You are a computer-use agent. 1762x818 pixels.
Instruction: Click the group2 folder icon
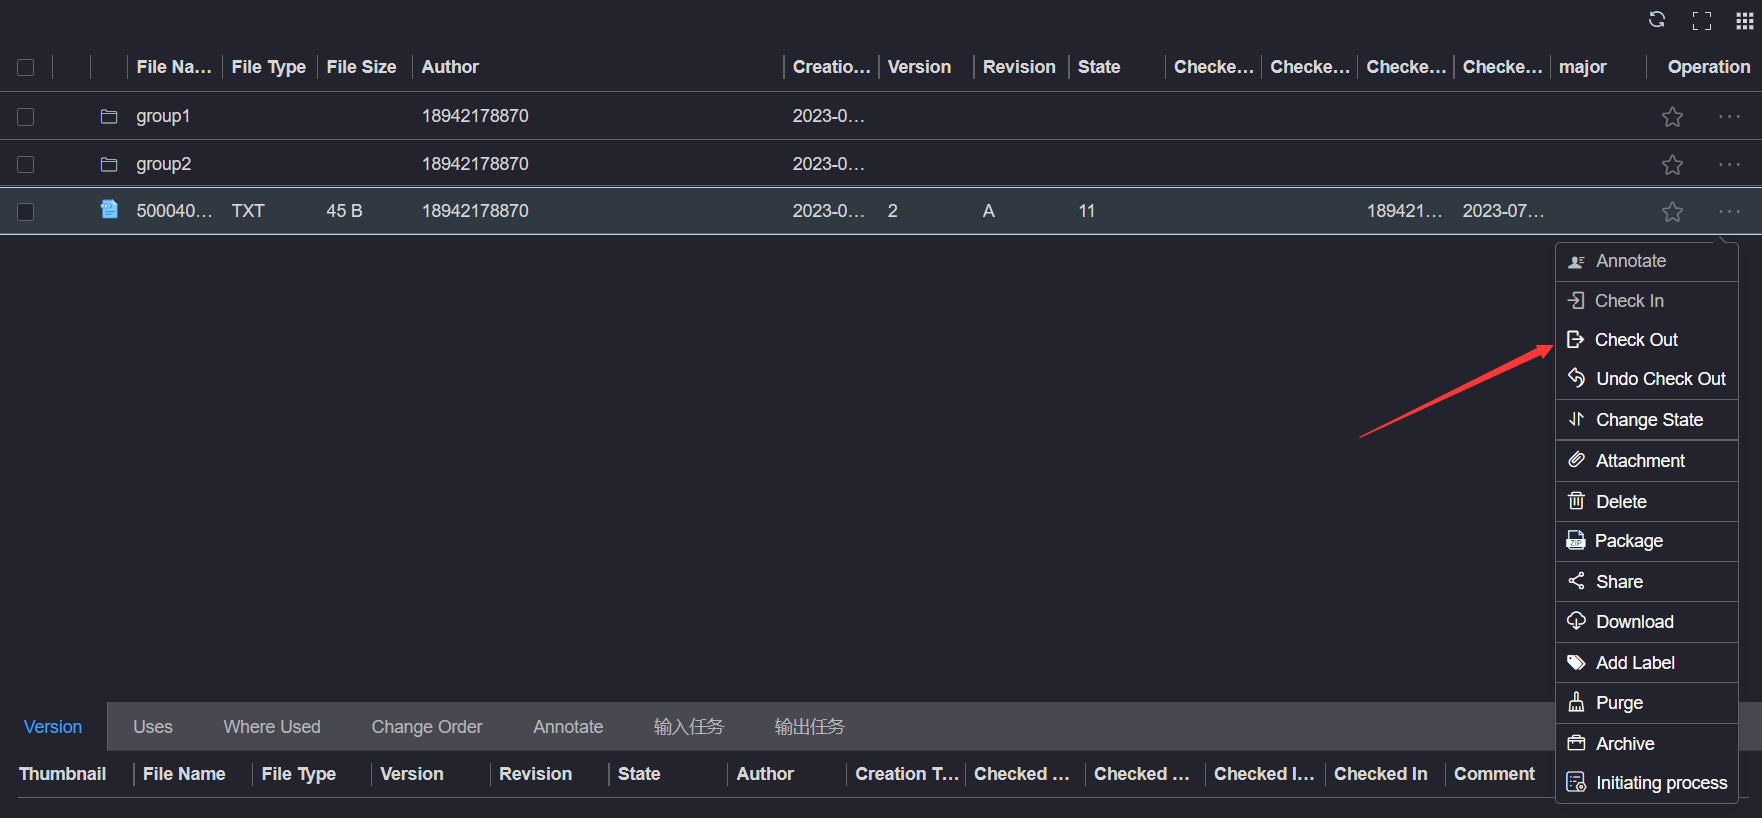(x=109, y=164)
